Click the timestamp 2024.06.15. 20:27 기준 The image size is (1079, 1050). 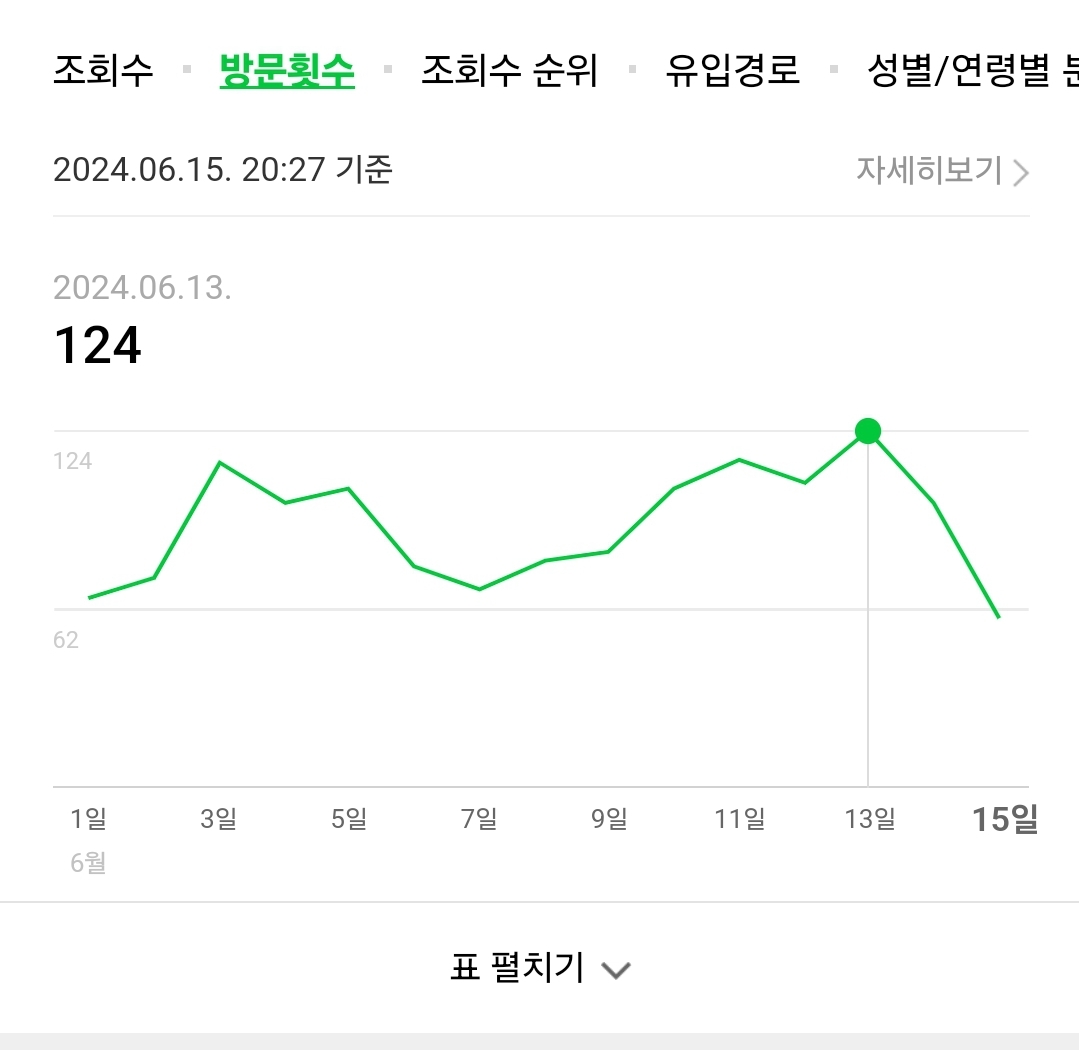pyautogui.click(x=222, y=171)
